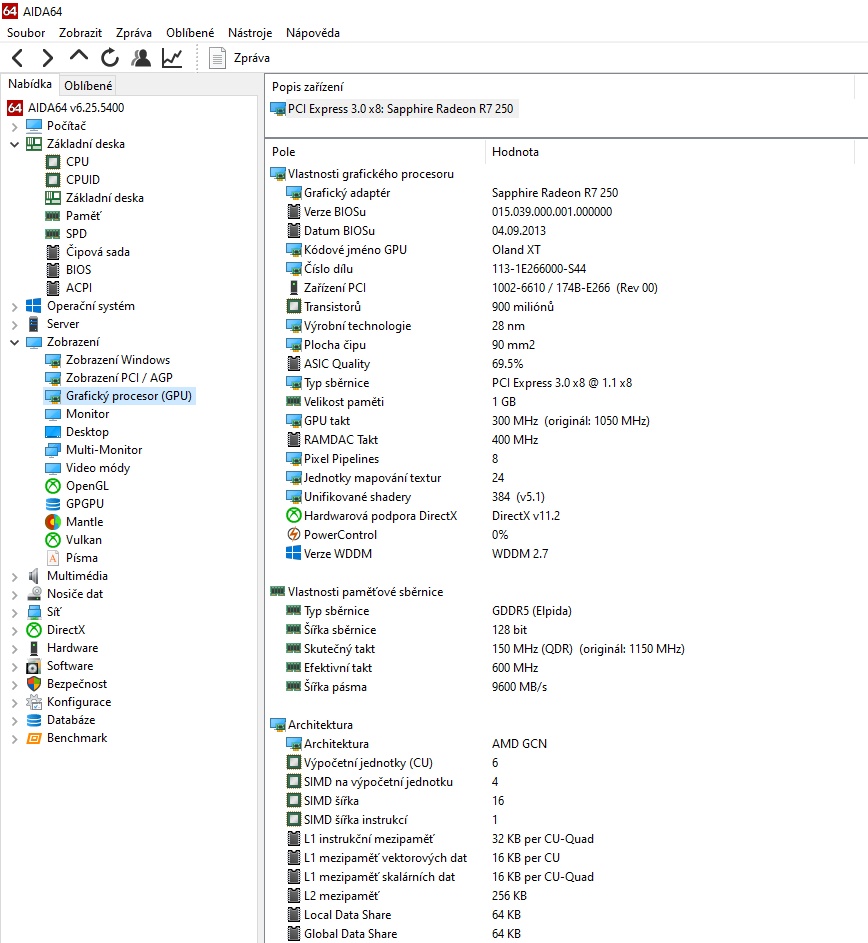Switch to the Oblíbené tab
This screenshot has width=868, height=943.
(x=88, y=86)
